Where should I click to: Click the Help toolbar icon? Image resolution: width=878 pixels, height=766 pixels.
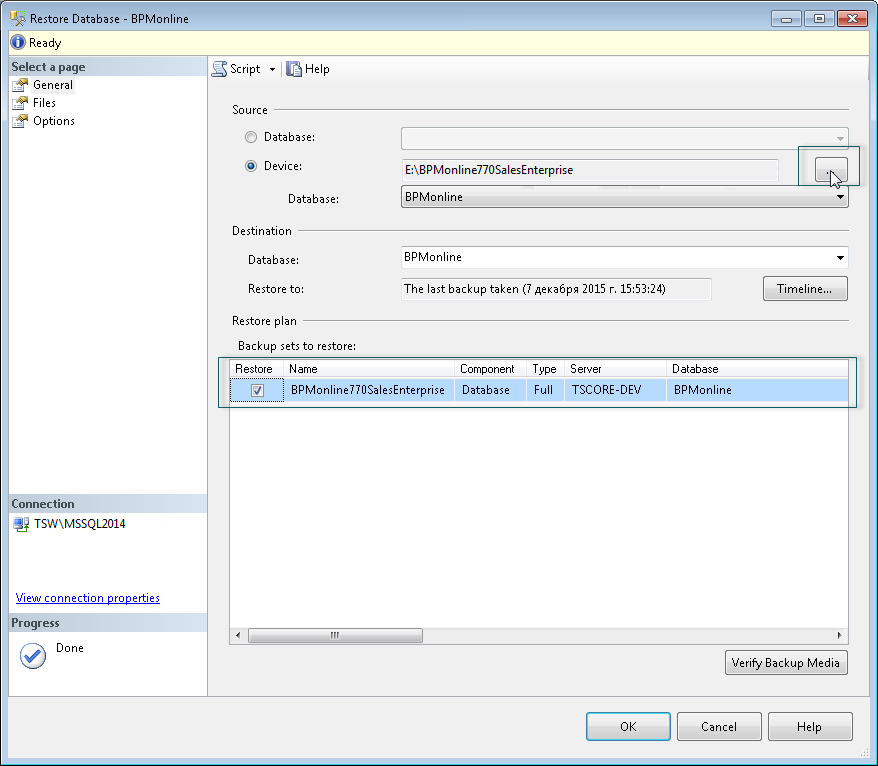point(293,69)
